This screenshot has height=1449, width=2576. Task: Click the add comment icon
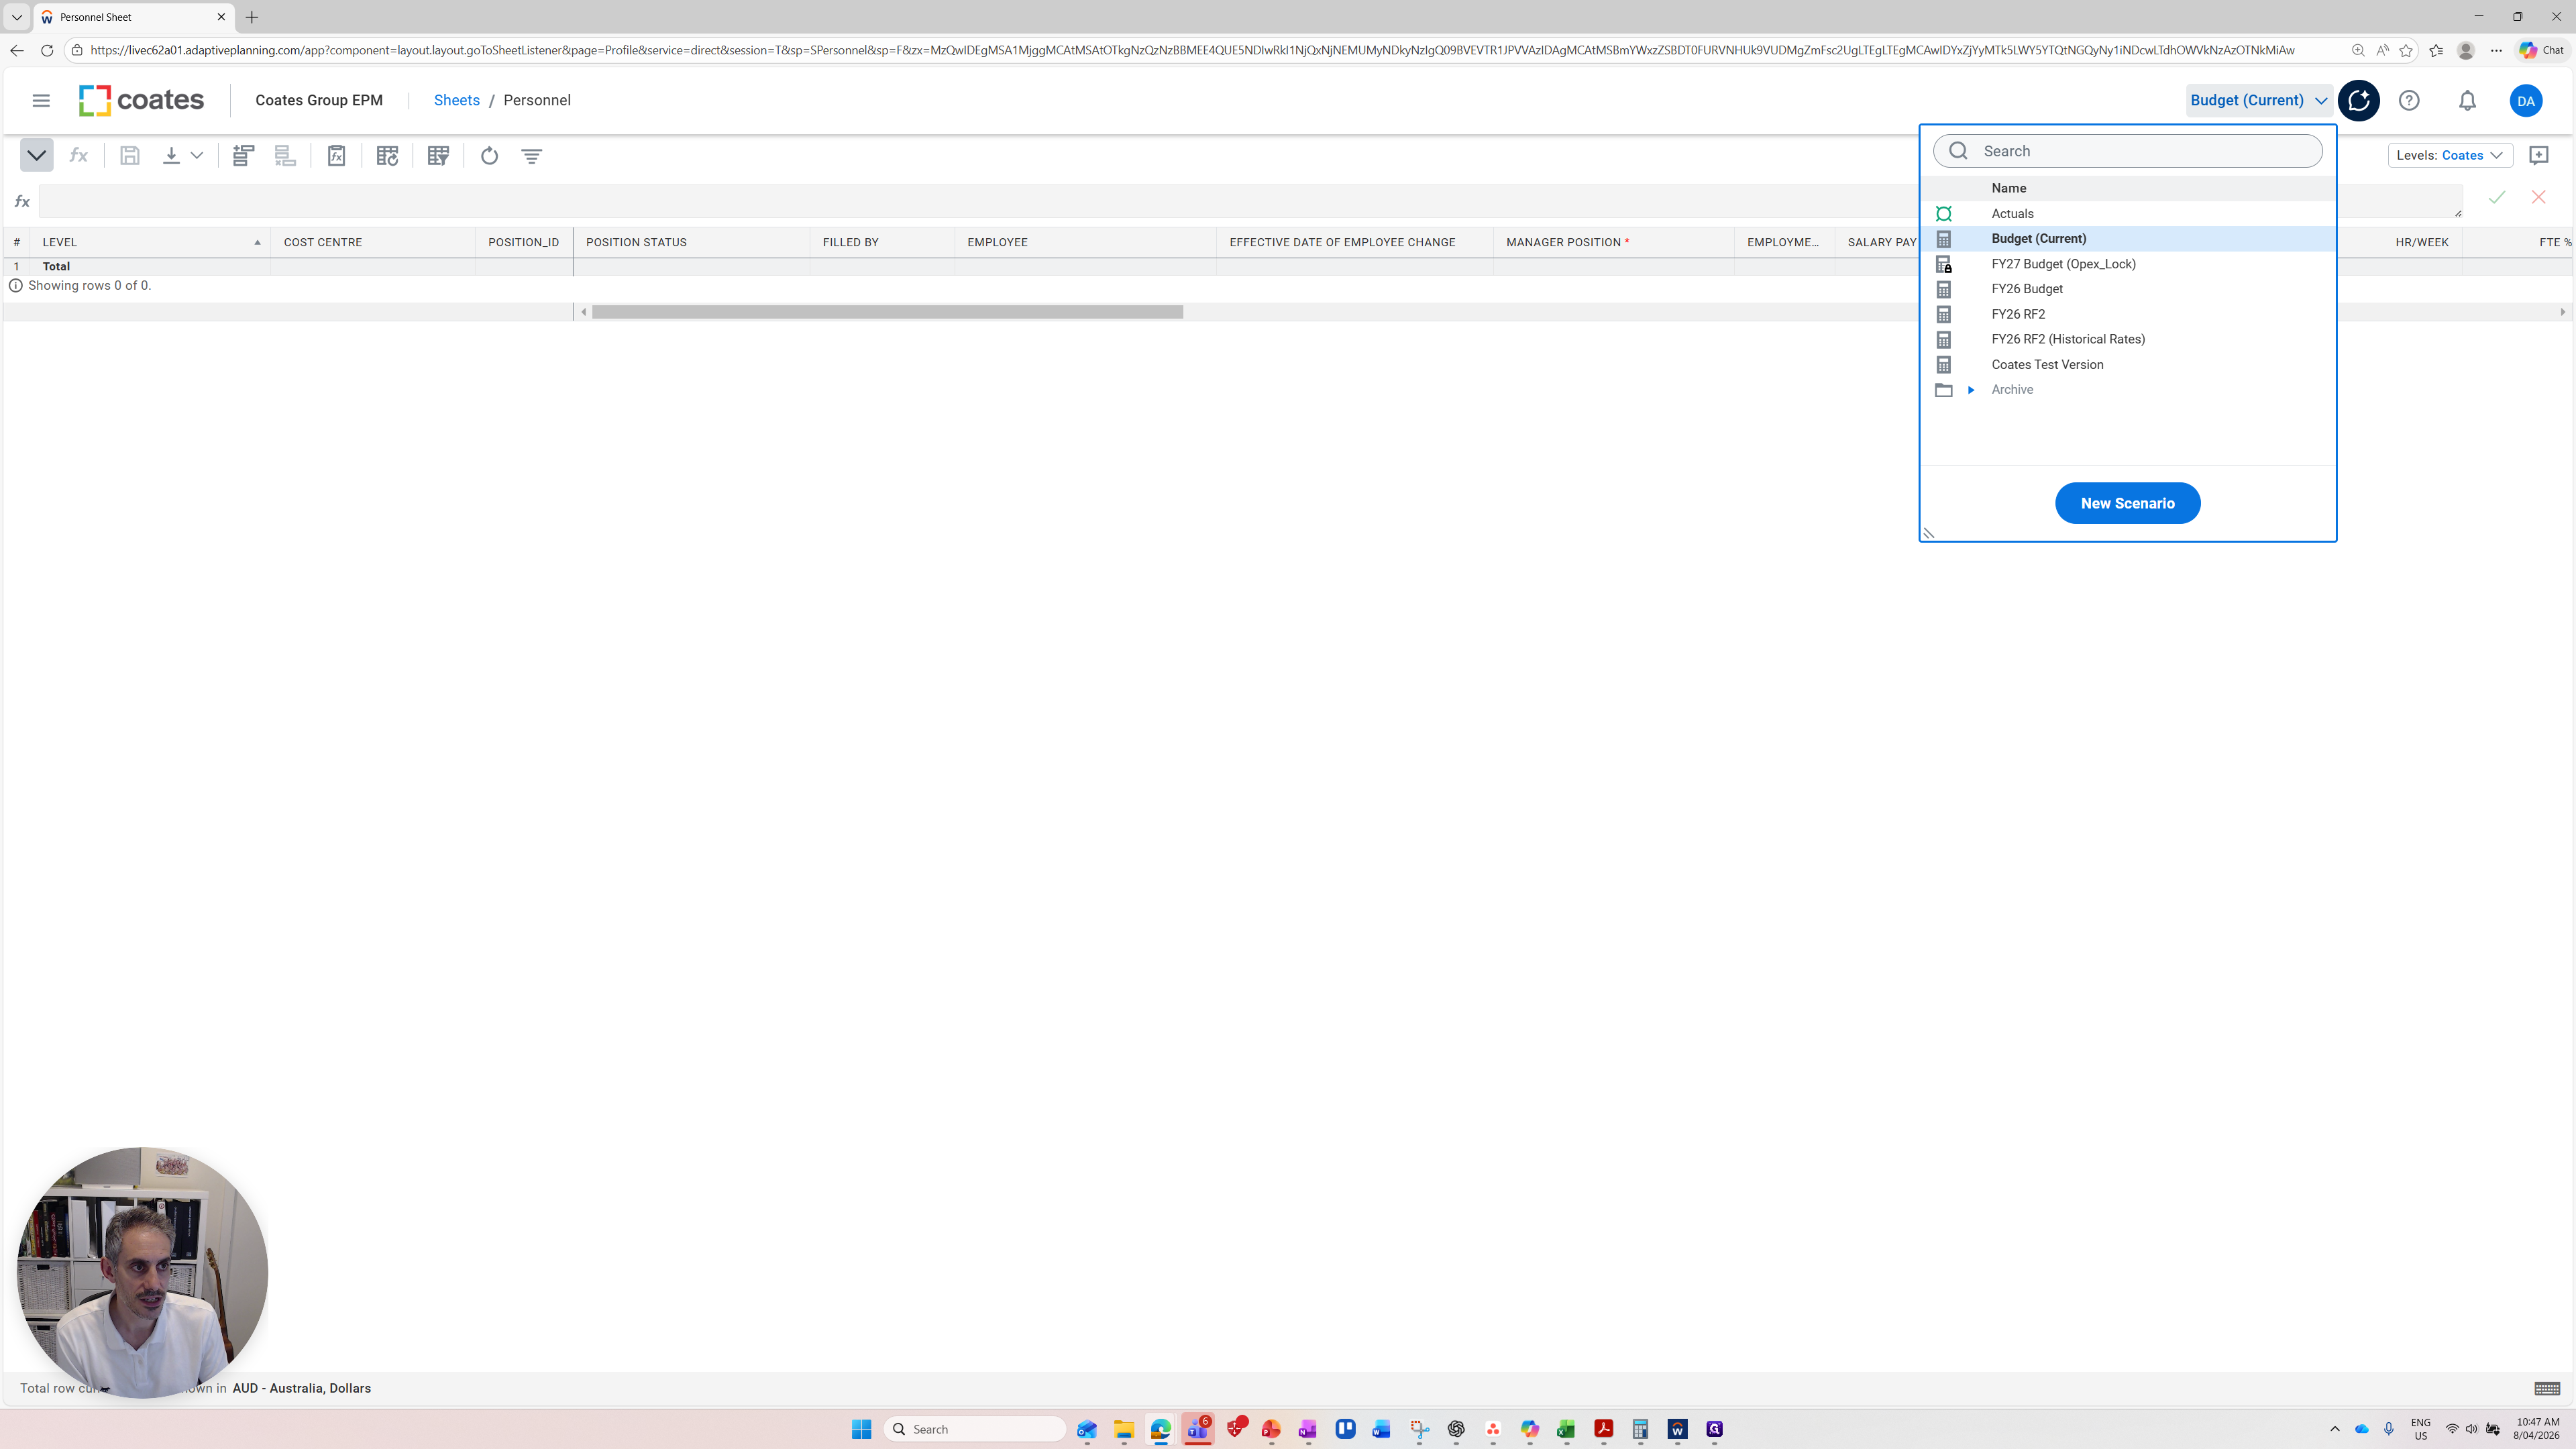tap(2538, 155)
